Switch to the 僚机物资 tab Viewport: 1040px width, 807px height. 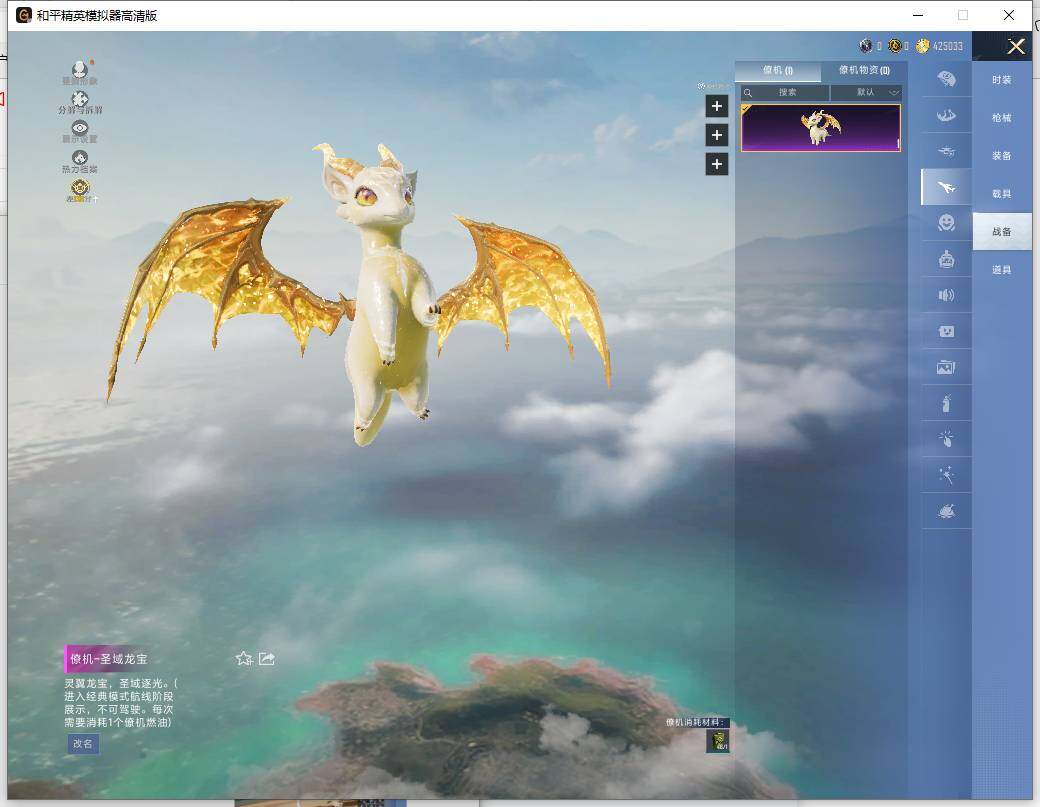(x=864, y=70)
